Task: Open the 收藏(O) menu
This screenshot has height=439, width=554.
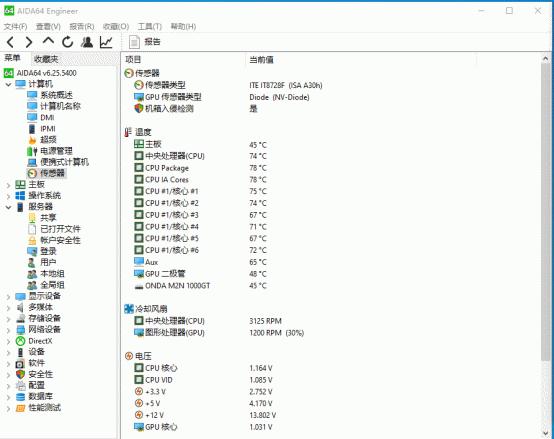Action: click(x=116, y=26)
